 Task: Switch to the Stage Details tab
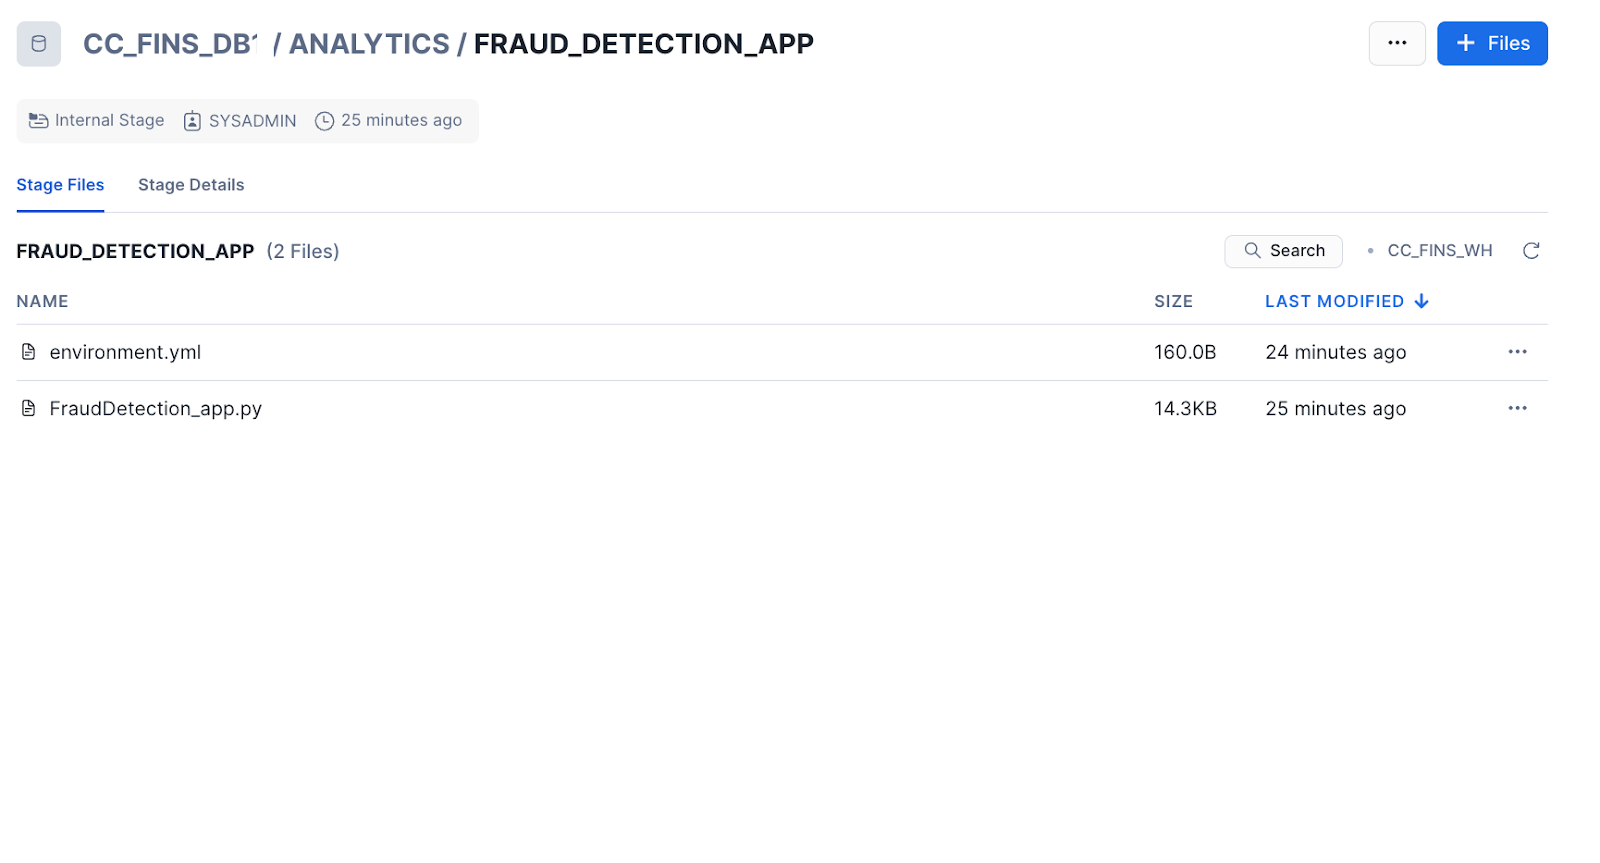[191, 185]
